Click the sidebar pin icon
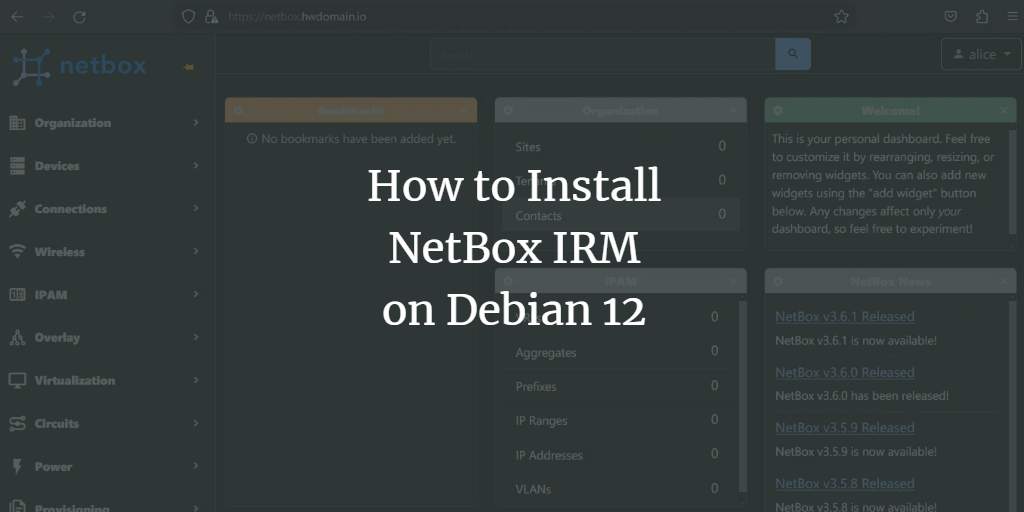1024x512 pixels. pos(189,67)
